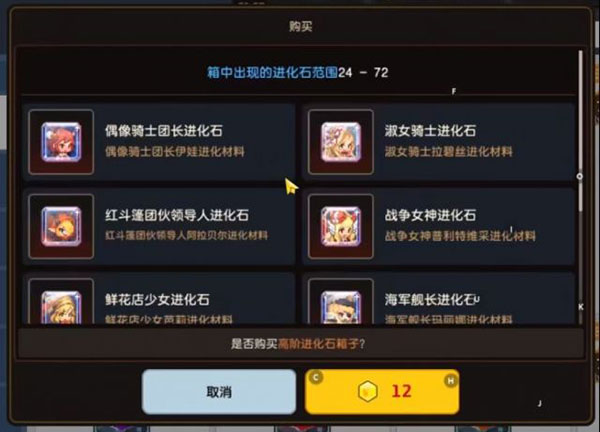The height and width of the screenshot is (432, 600).
Task: Select the 淑女骑士拉碧丝进化材料 description row
Action: (x=448, y=152)
